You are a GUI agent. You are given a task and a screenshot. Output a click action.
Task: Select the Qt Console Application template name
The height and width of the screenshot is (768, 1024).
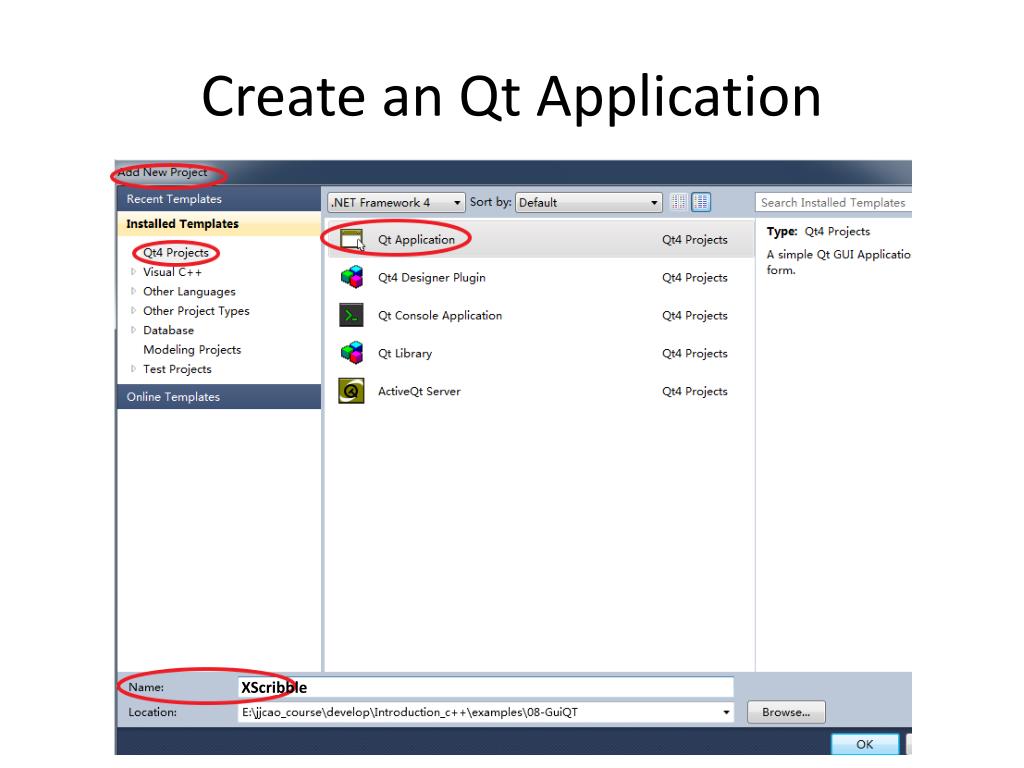click(x=440, y=315)
